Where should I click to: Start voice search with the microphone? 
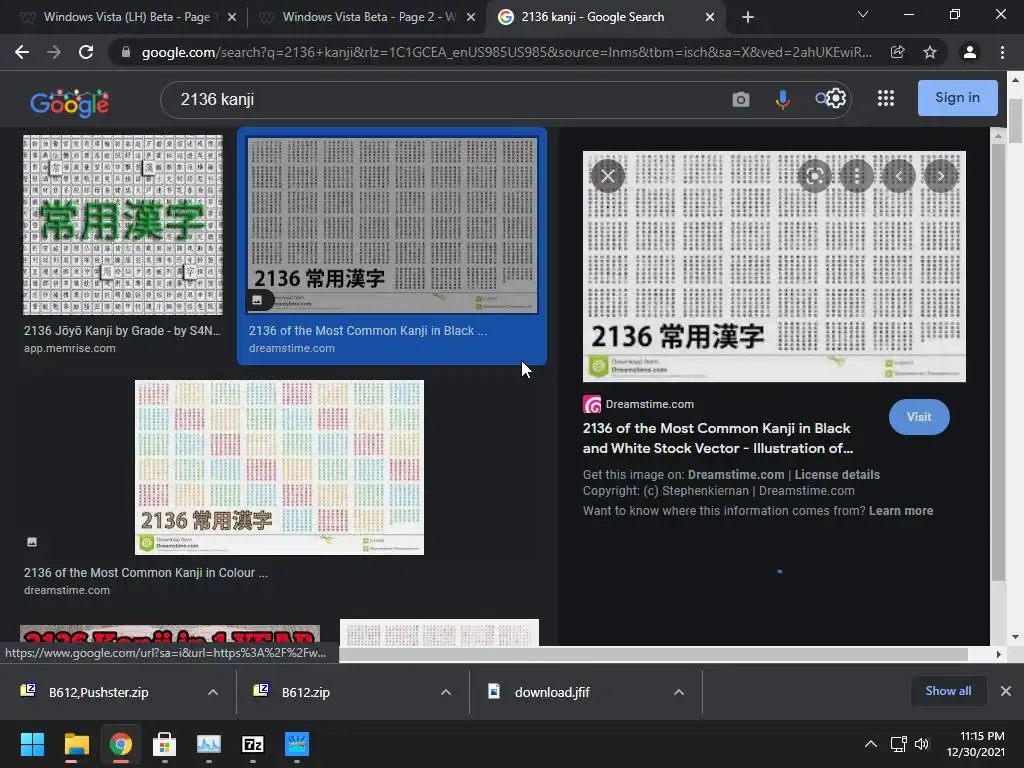point(782,99)
